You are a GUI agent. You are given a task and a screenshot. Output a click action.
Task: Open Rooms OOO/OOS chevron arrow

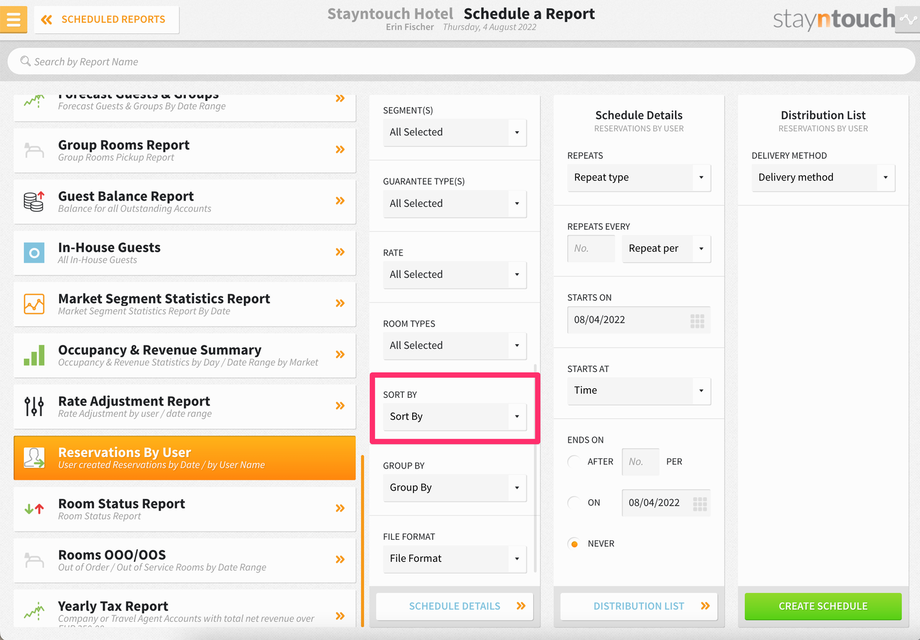click(x=340, y=559)
